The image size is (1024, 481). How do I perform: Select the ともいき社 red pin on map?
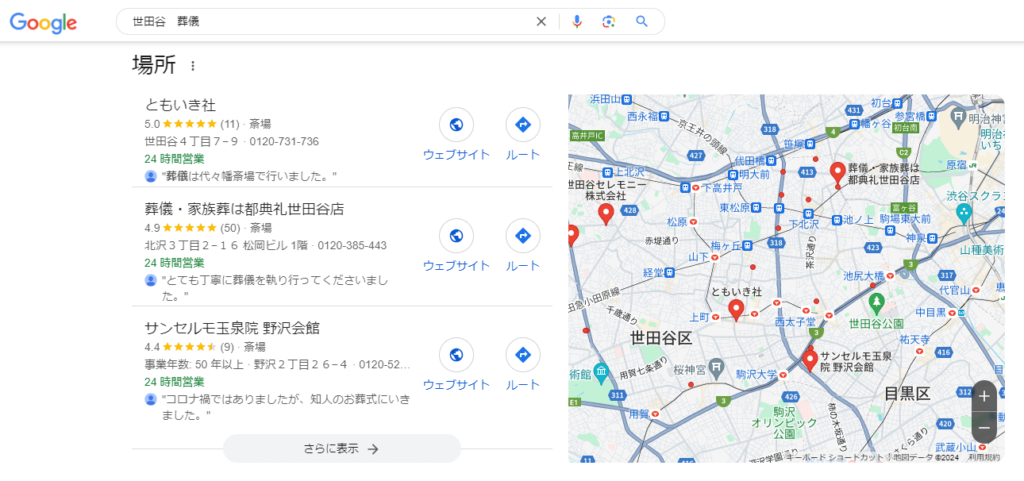(x=736, y=310)
